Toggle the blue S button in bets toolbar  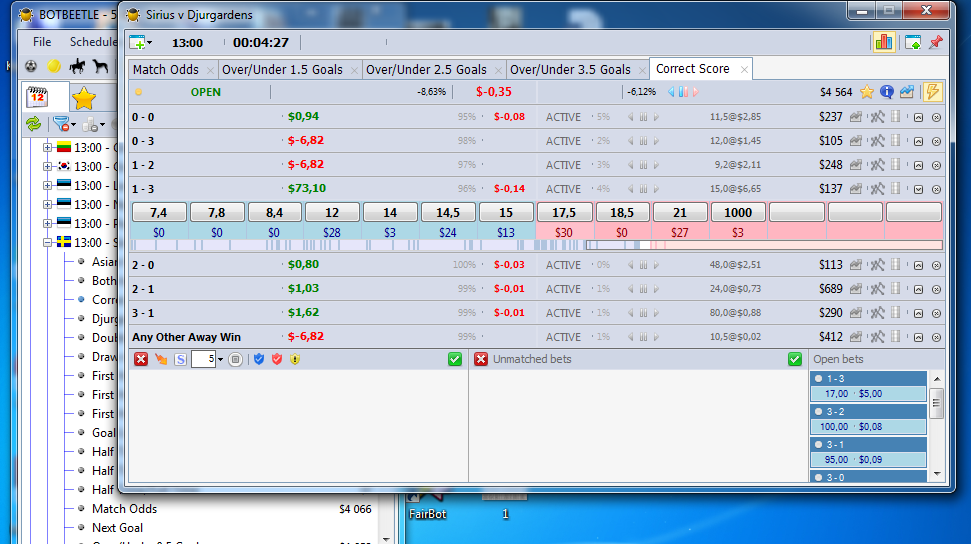pyautogui.click(x=180, y=359)
